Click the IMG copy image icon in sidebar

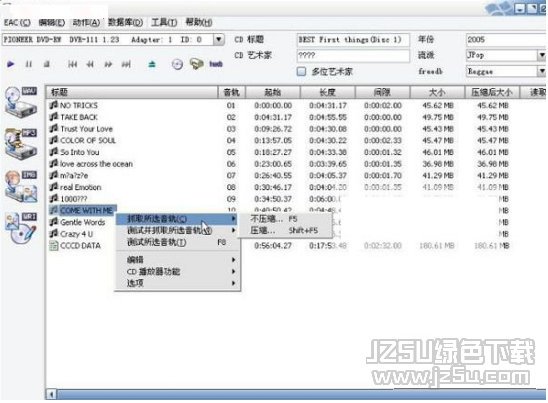pos(21,186)
